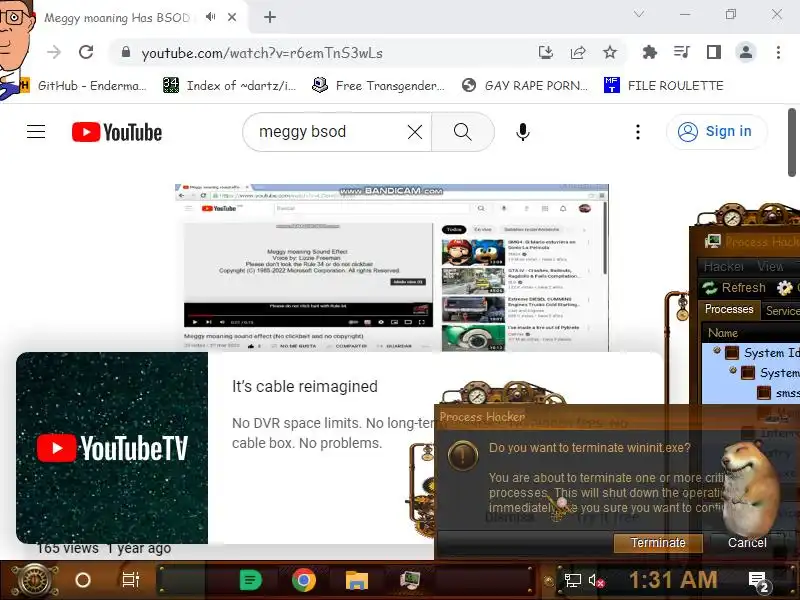Click the forward navigation arrow

[x=54, y=52]
